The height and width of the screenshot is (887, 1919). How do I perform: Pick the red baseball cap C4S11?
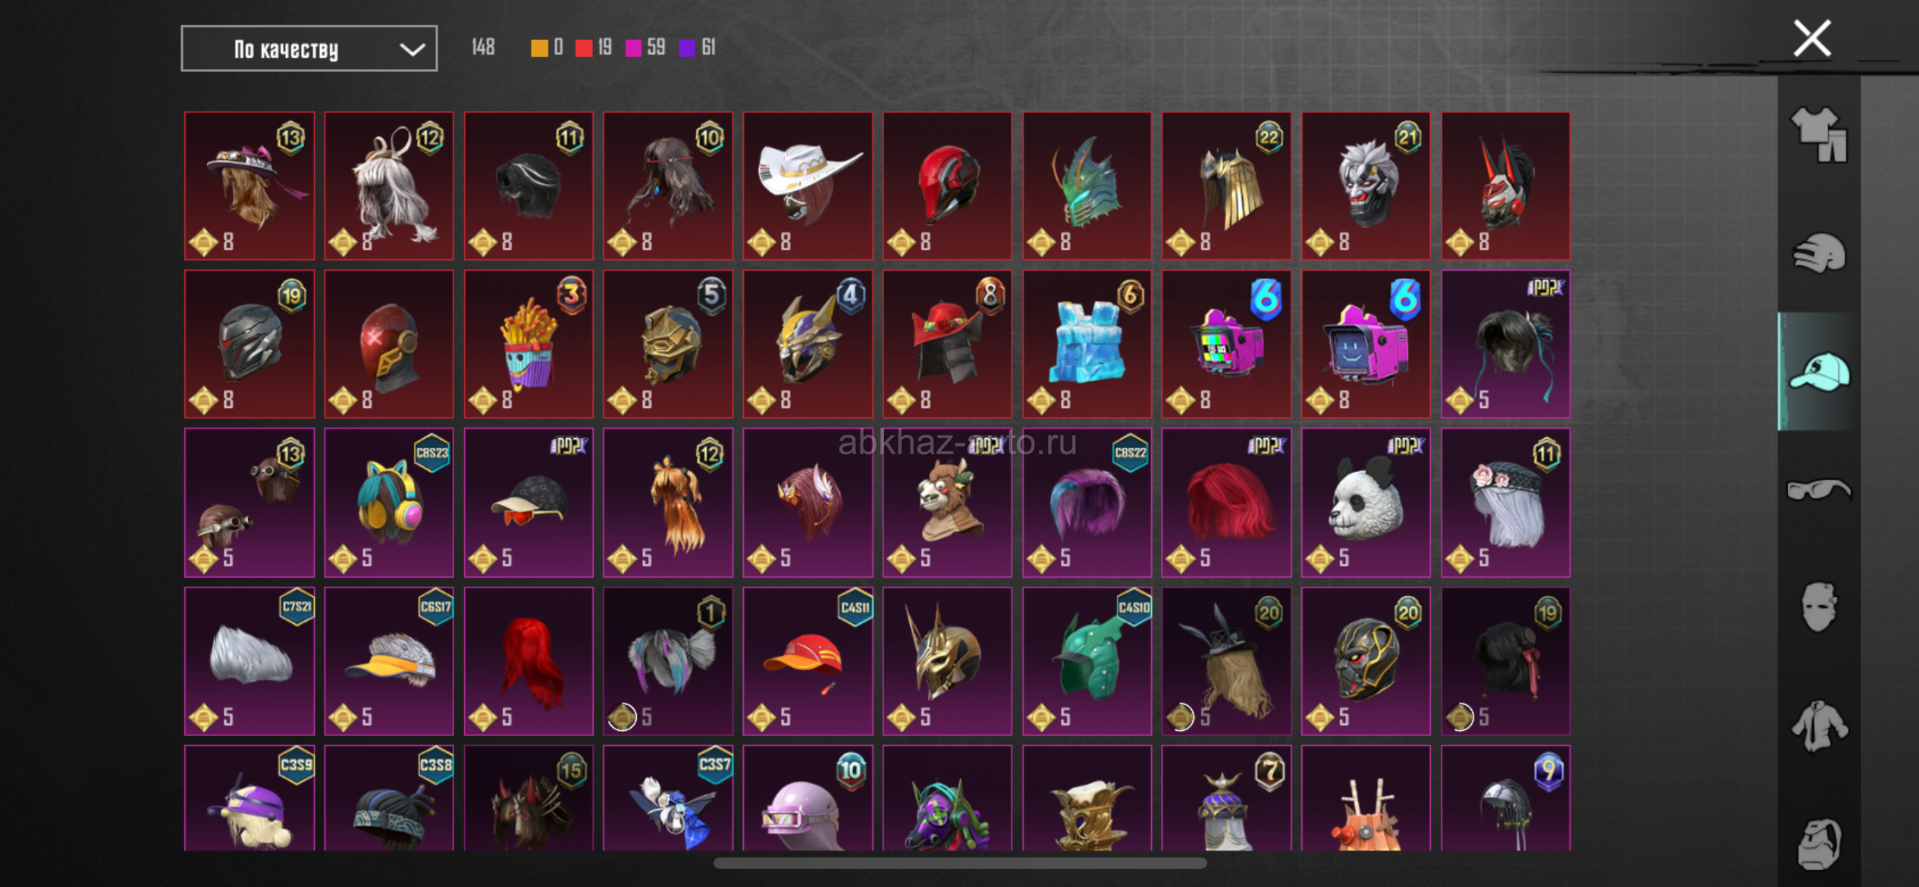[x=808, y=661]
